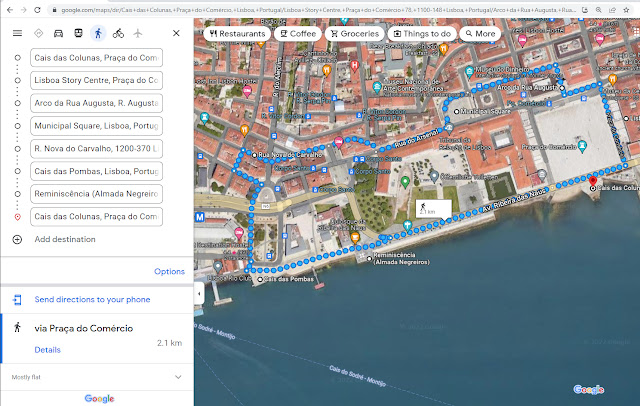This screenshot has height=406, width=640.
Task: Click the 2.1 km walking route label
Action: coord(433,209)
